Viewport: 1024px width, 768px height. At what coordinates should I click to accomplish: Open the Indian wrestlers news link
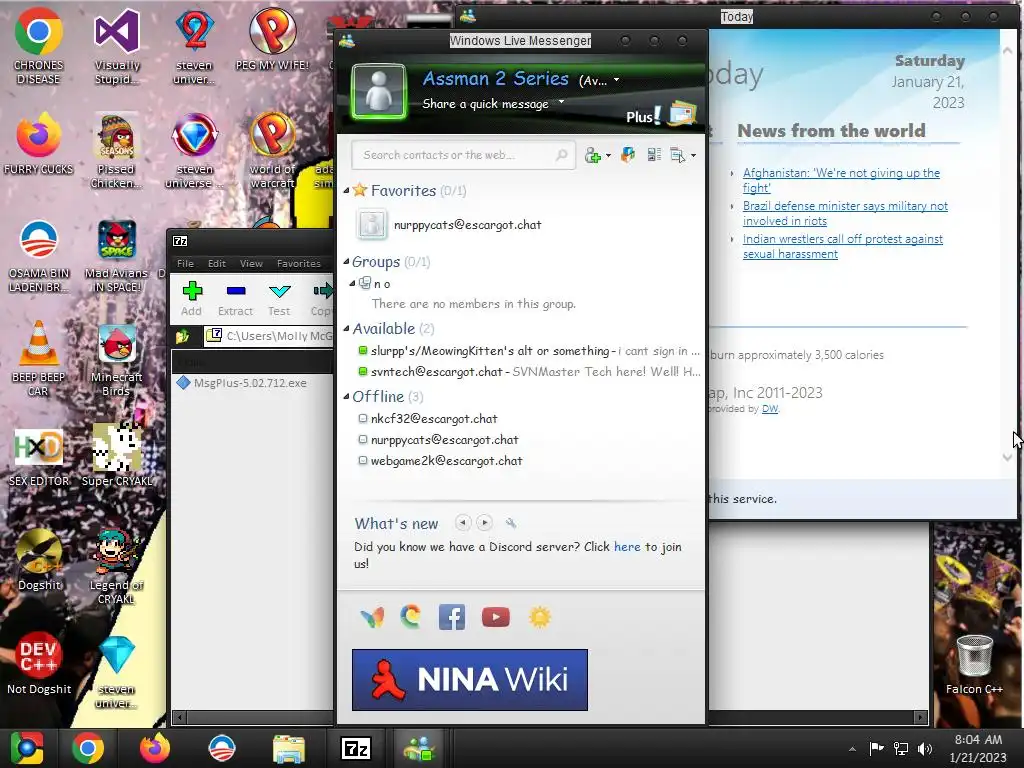point(842,246)
